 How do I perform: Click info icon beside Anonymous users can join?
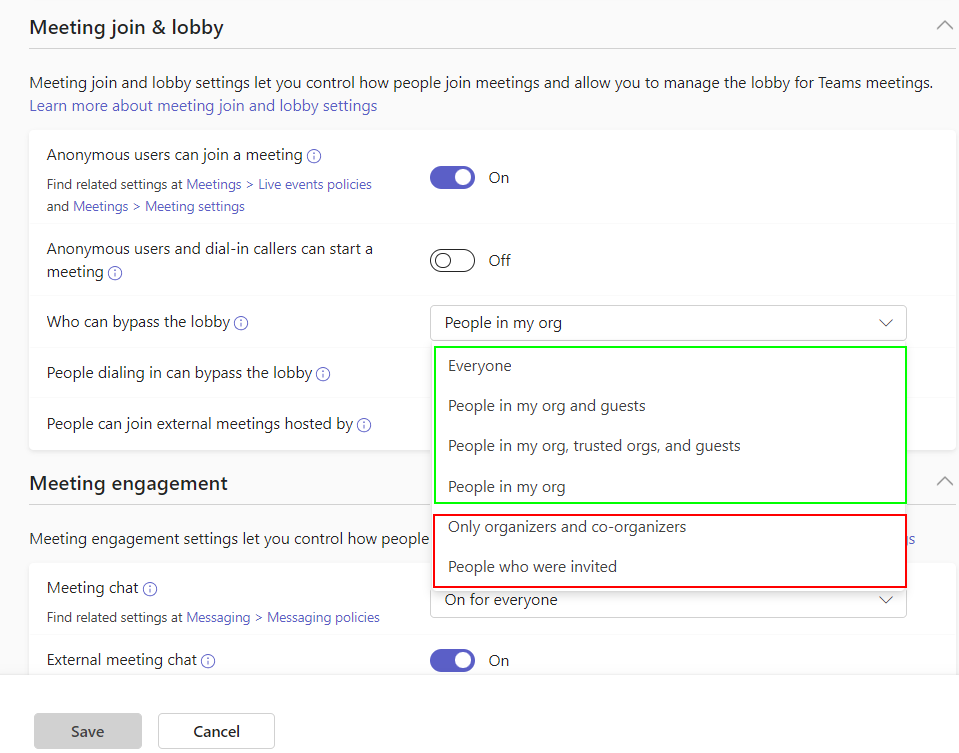[314, 156]
